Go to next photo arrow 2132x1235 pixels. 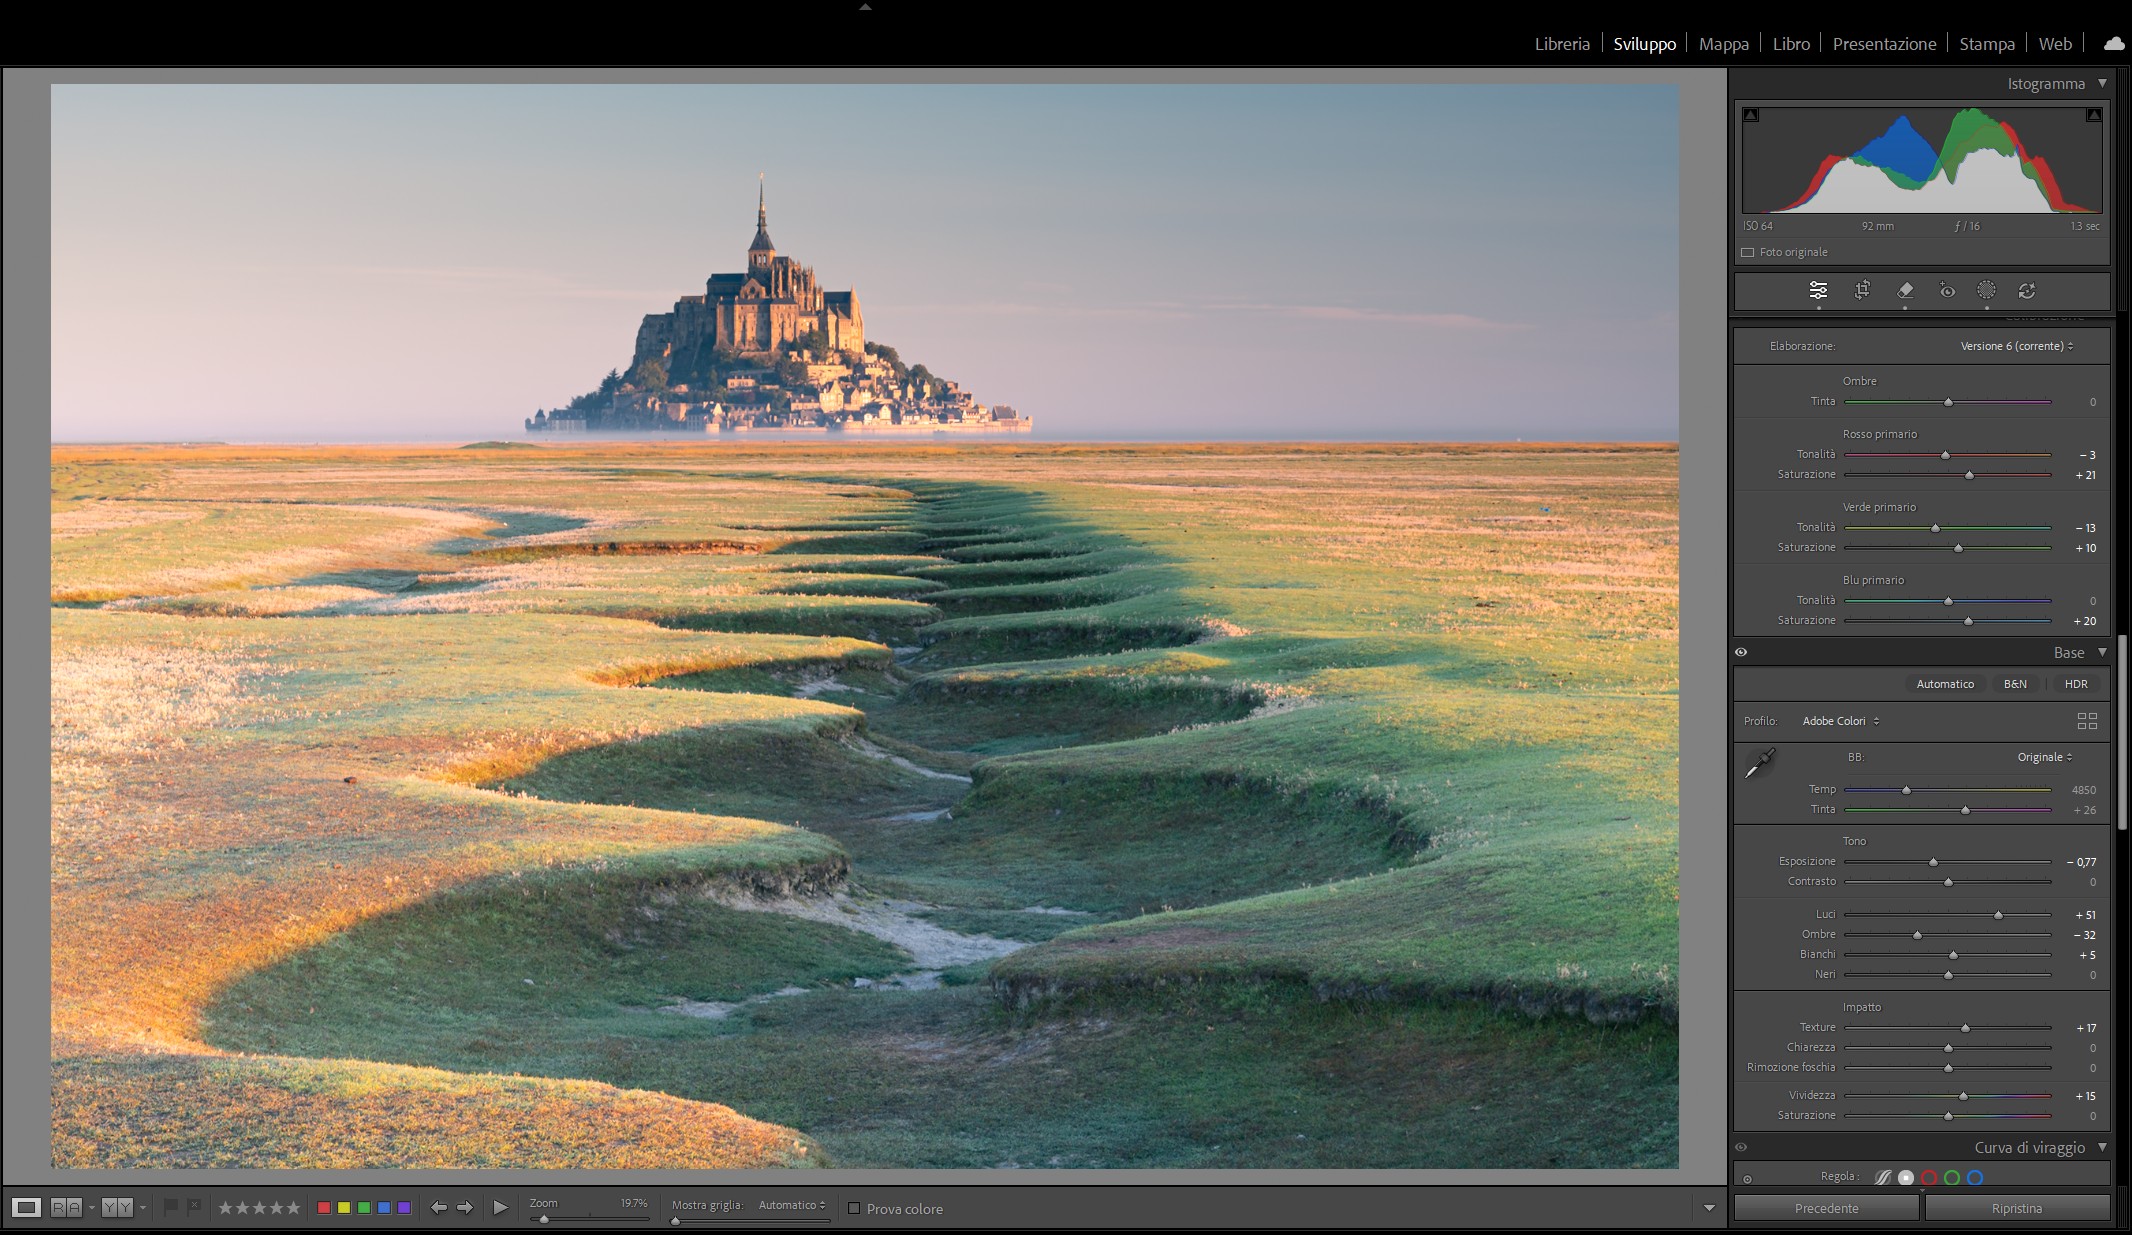[x=465, y=1208]
